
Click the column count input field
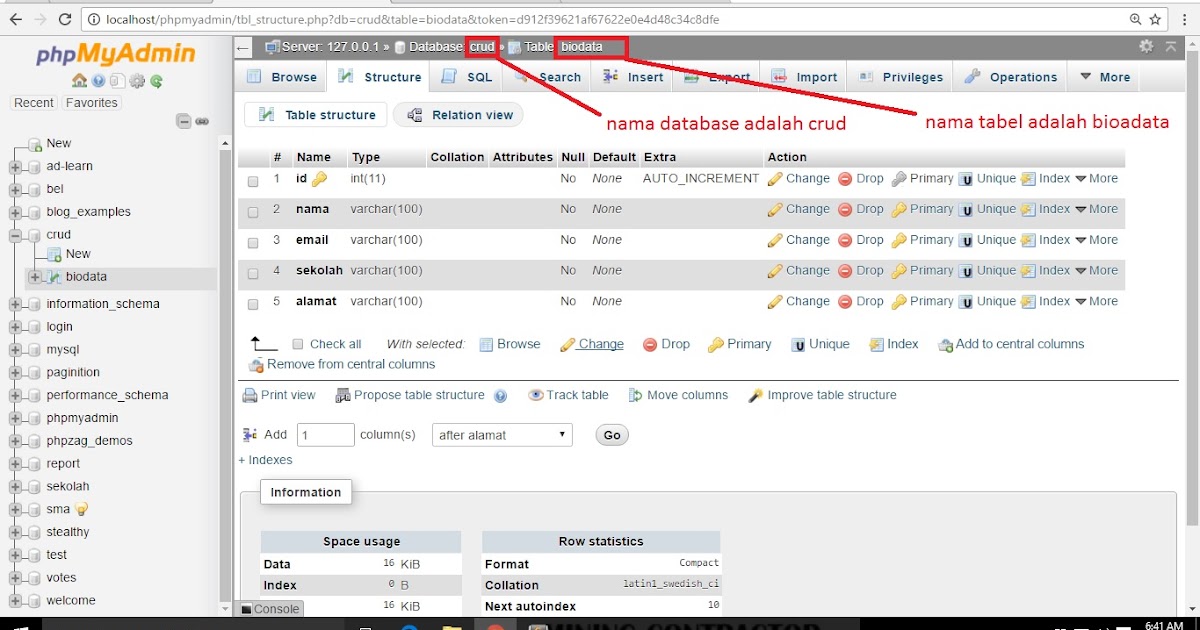tap(325, 434)
